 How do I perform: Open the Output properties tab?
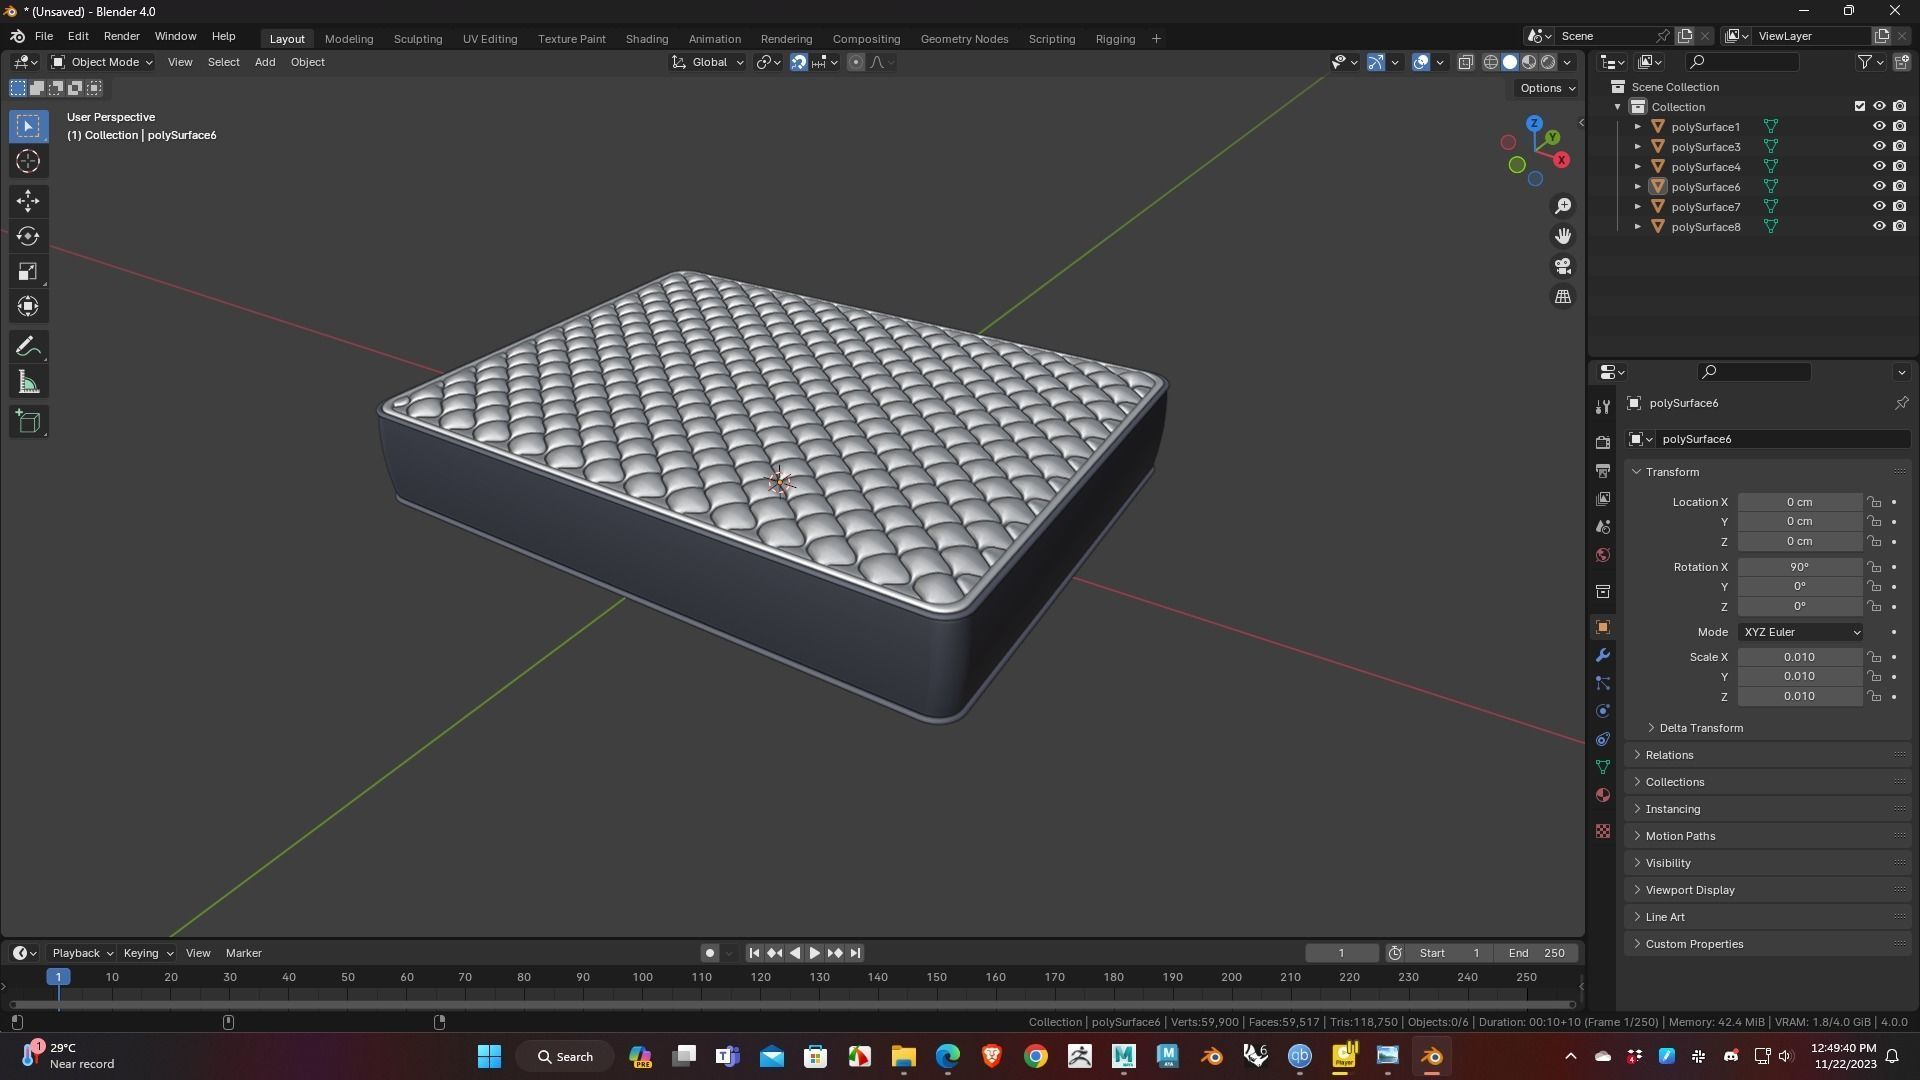pos(1603,470)
